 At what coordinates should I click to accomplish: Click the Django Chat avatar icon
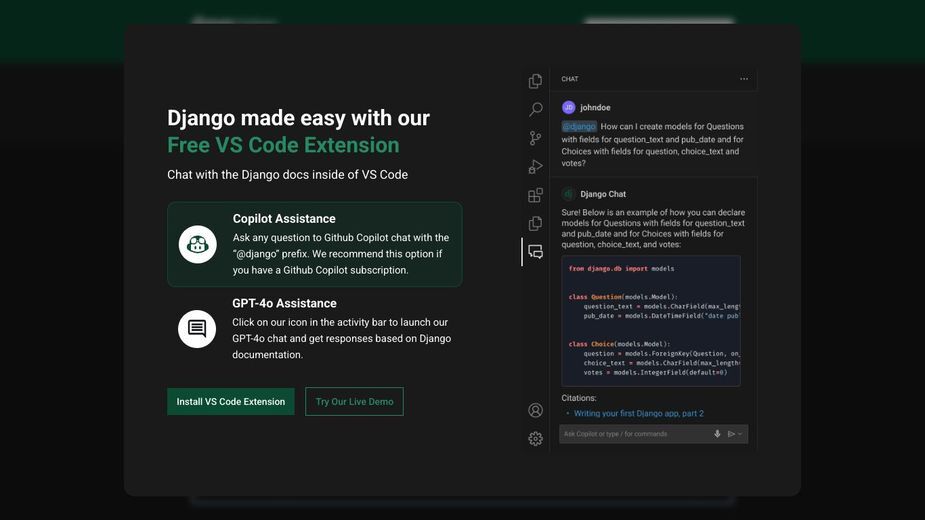coord(569,194)
